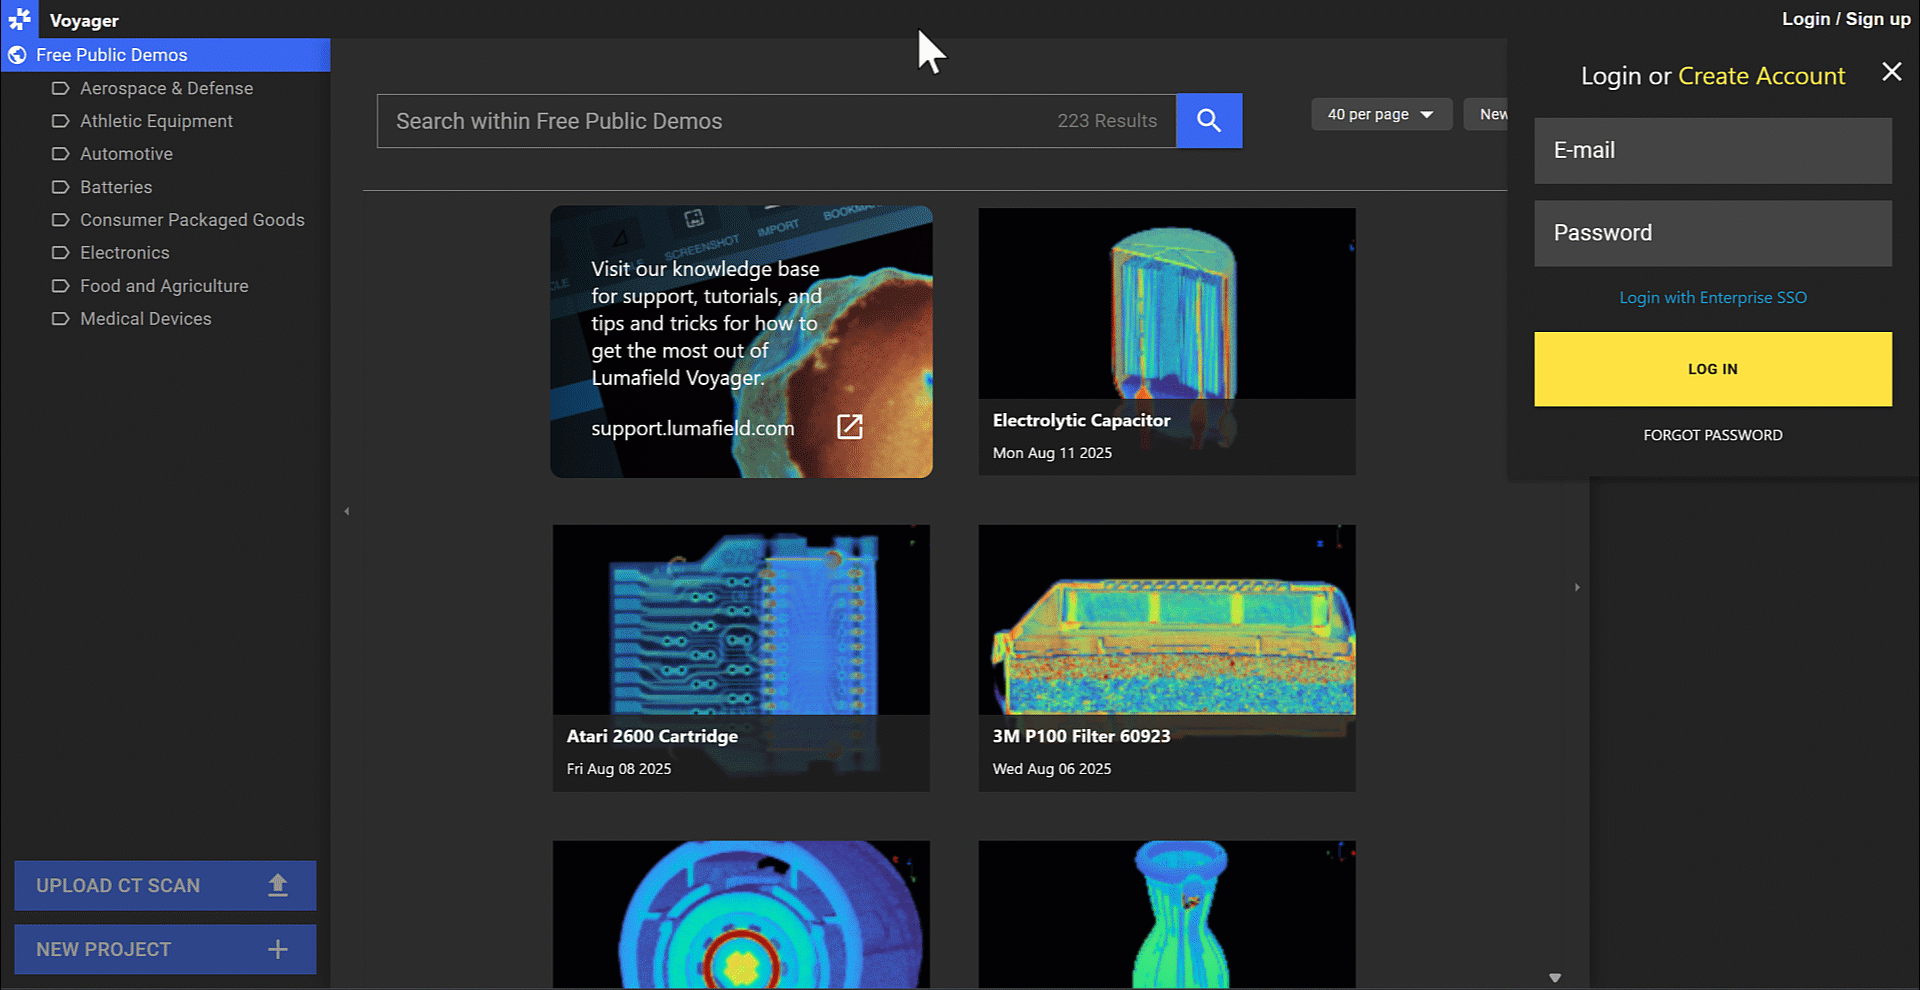Screen dimensions: 1920x990
Task: Select Free Public Demos in the sidebar
Action: click(165, 55)
